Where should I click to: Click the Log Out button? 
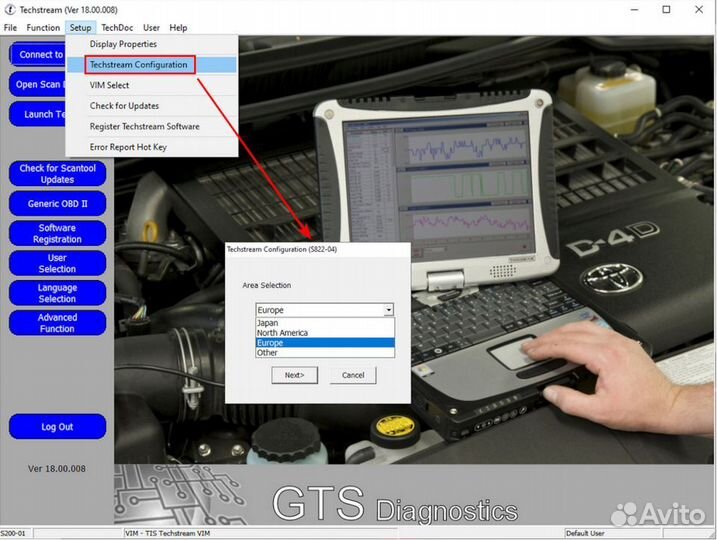pos(58,427)
